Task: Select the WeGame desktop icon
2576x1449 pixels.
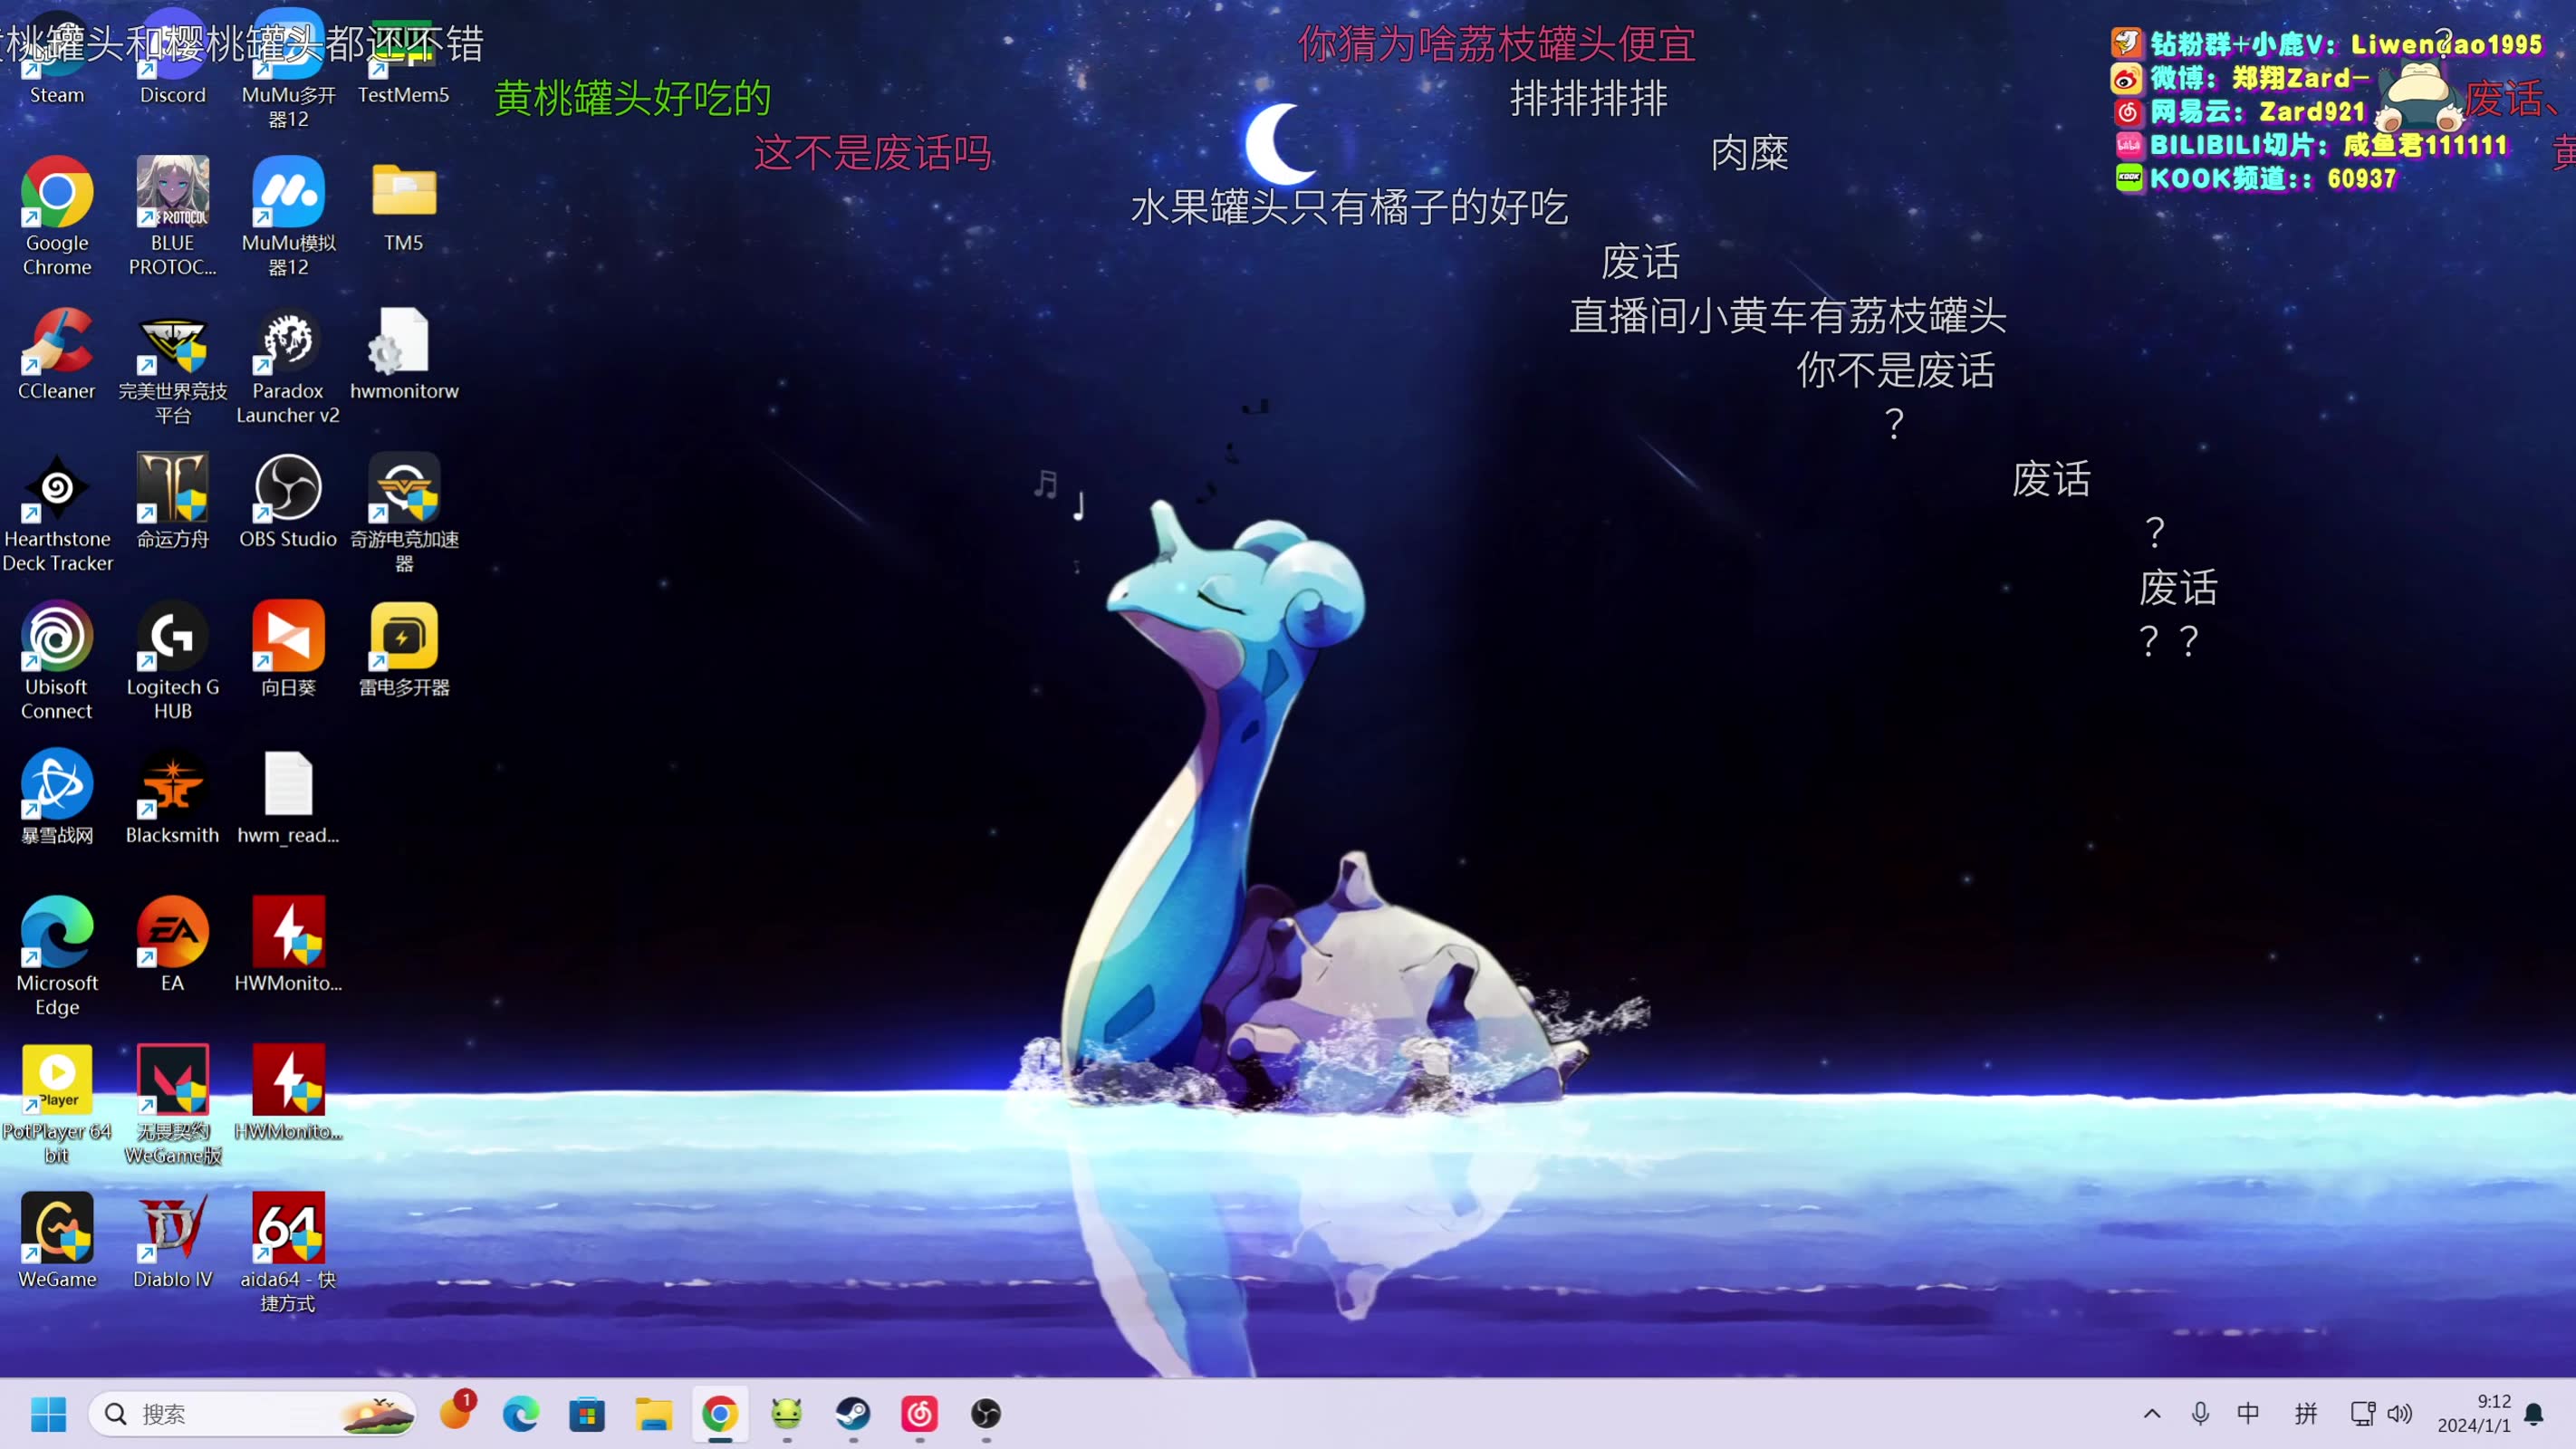Action: (x=57, y=1242)
